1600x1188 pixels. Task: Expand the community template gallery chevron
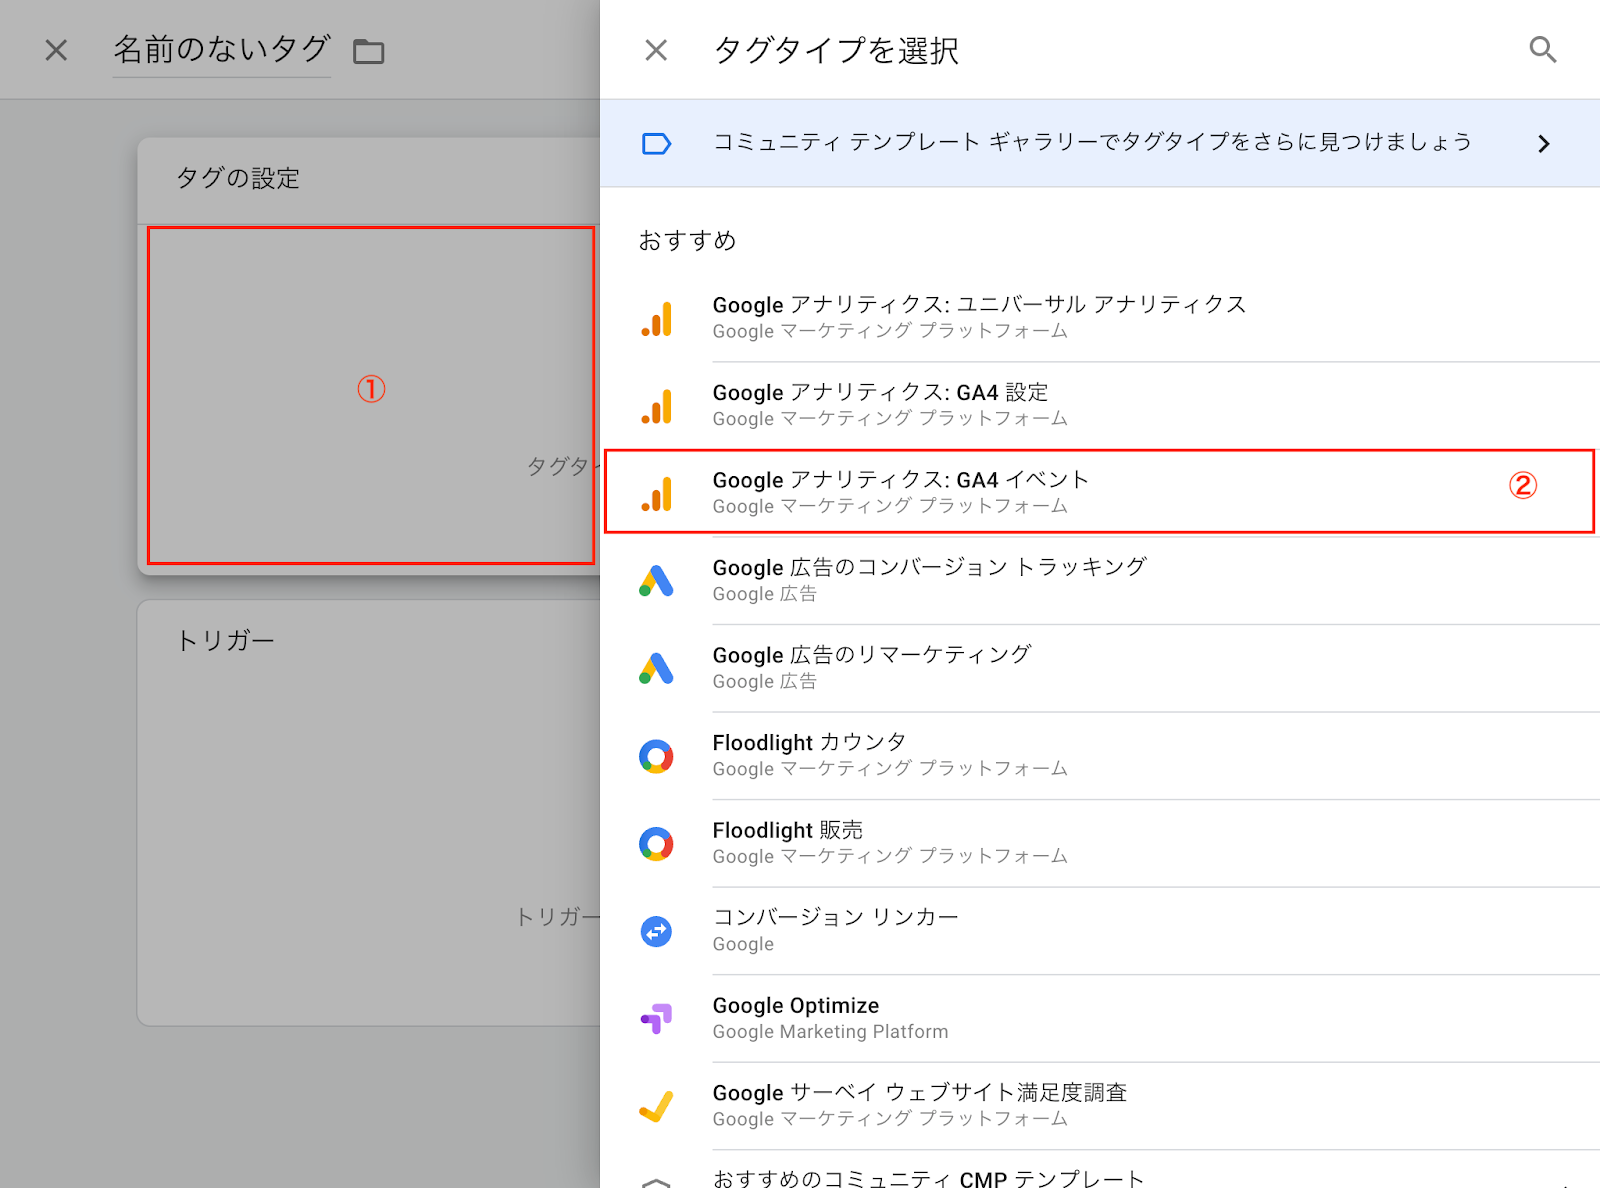[1544, 144]
